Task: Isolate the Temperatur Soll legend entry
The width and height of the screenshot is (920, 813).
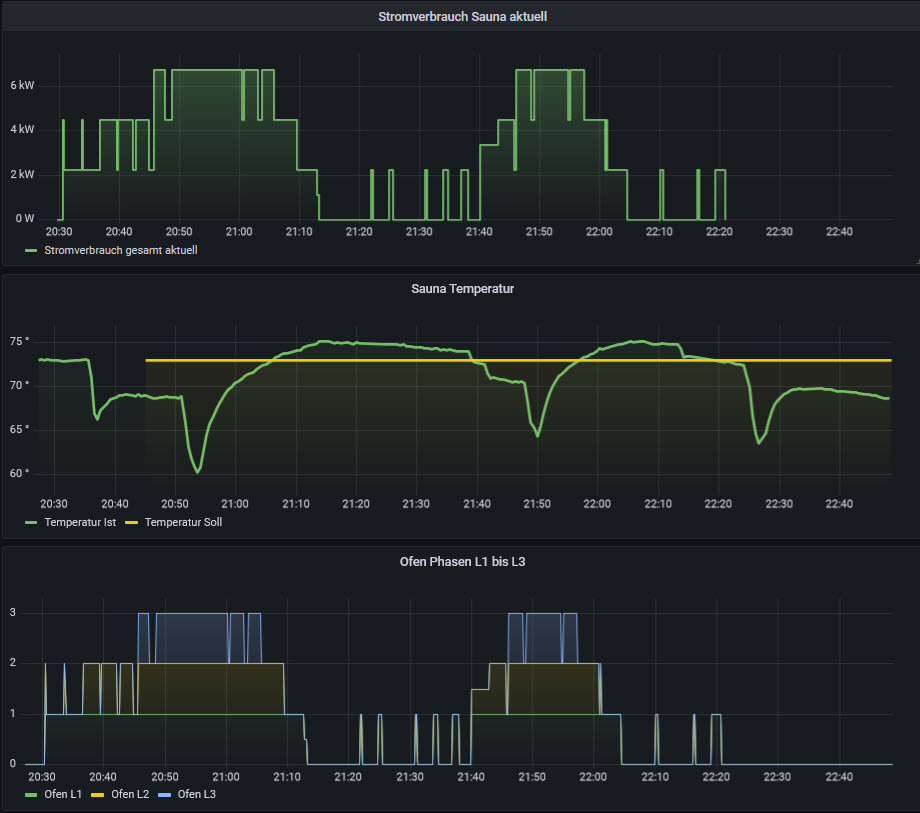Action: pos(183,522)
